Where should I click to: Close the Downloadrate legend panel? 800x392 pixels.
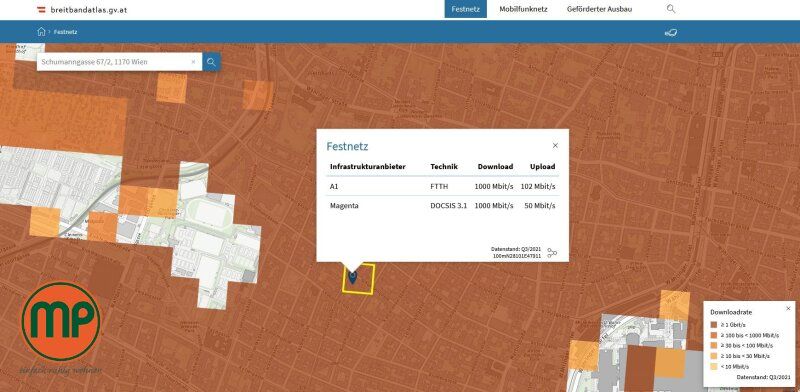coord(788,308)
